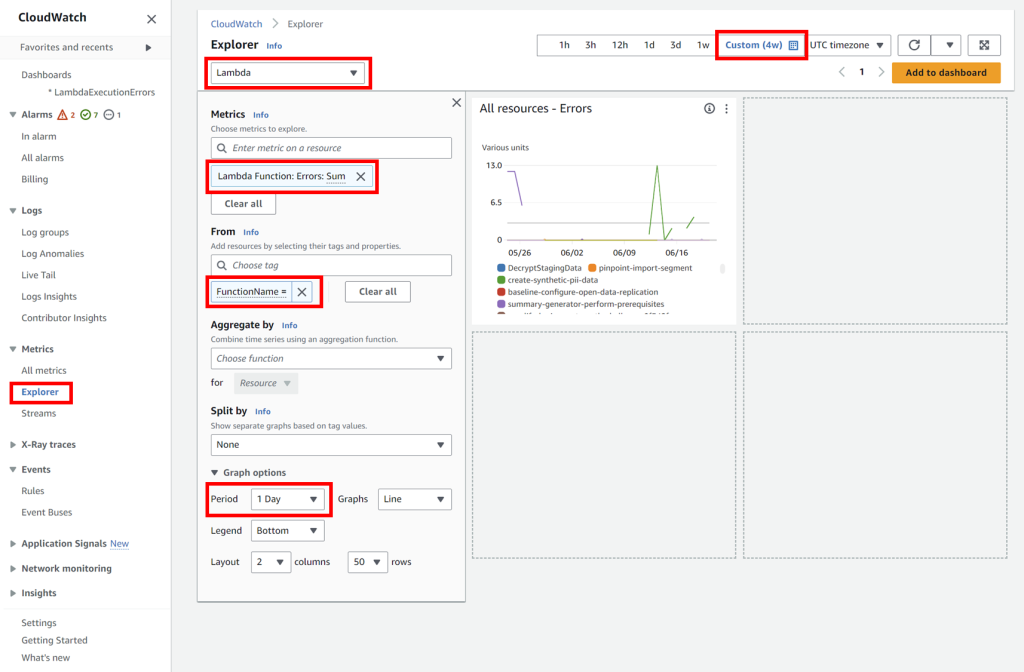Open the info icon on All resources - Errors
Viewport: 1024px width, 672px height.
[709, 108]
